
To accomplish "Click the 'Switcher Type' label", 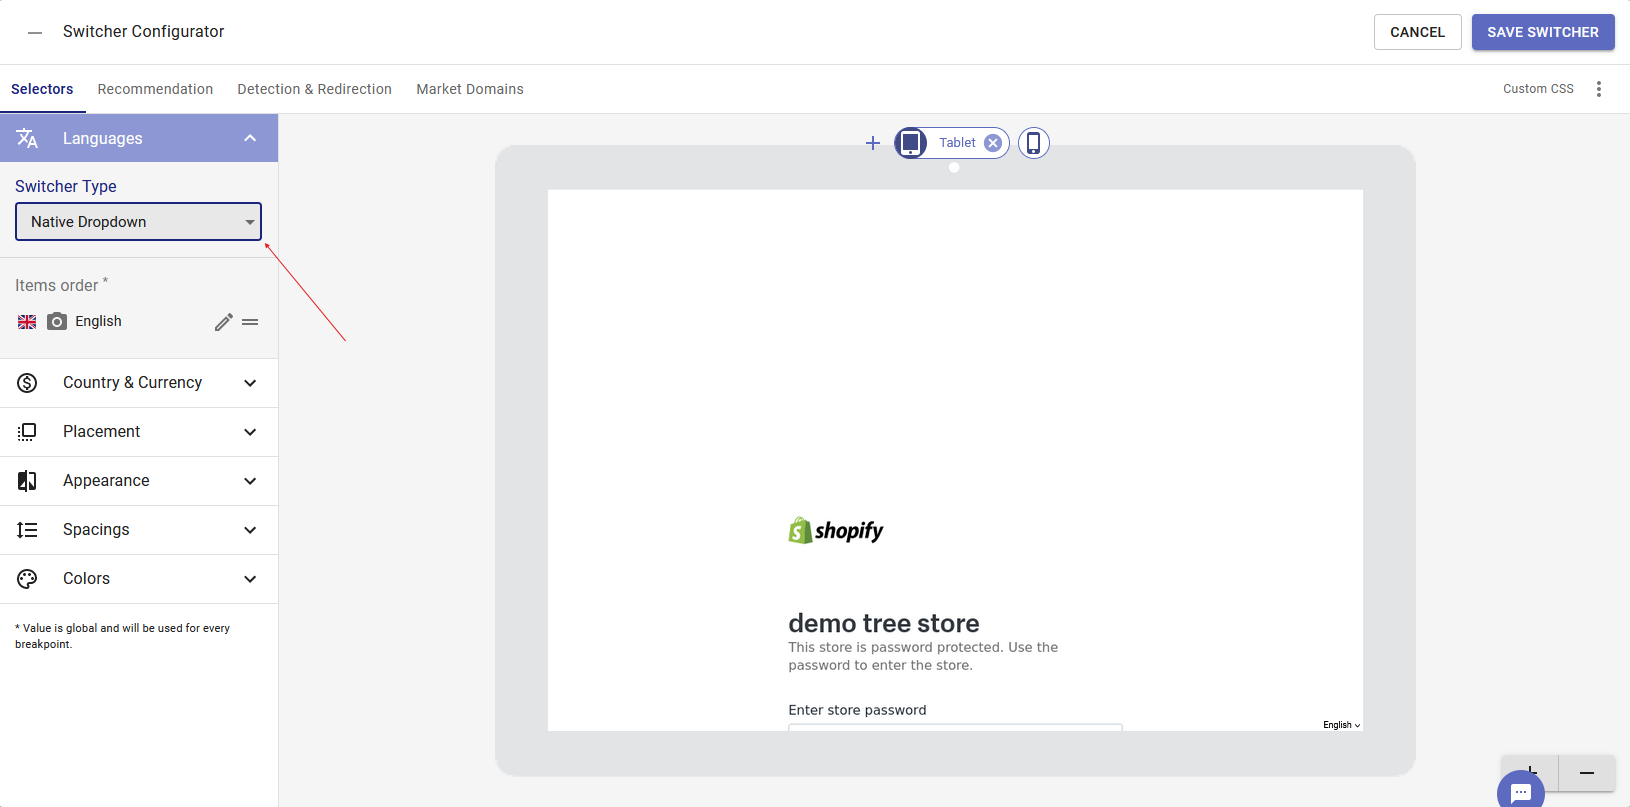I will click(66, 186).
